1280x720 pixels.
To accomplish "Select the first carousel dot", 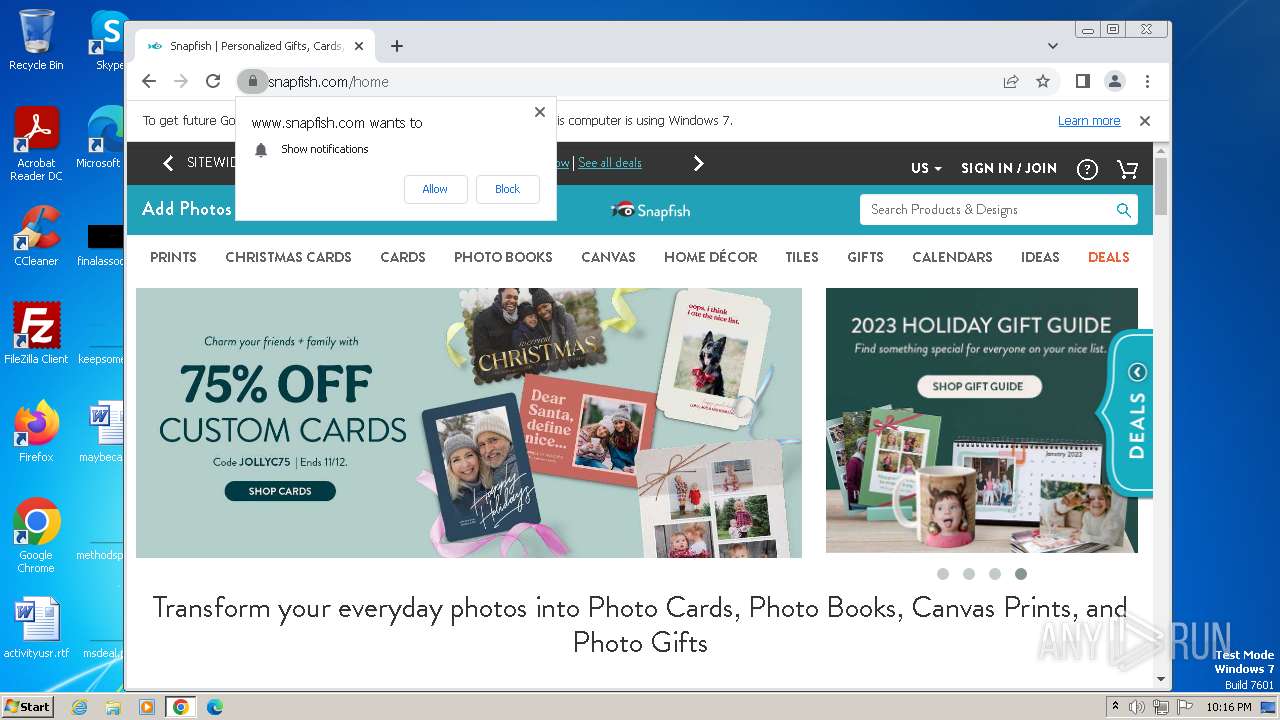I will (943, 574).
